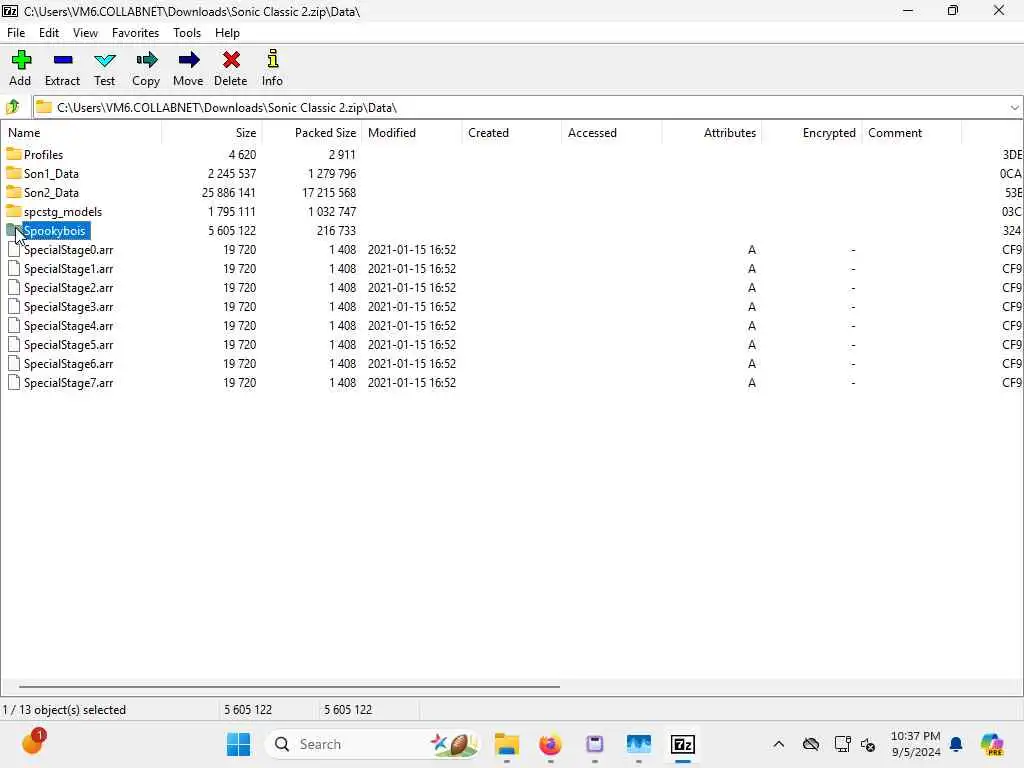Select SpecialStage2.arr file name

click(x=69, y=287)
